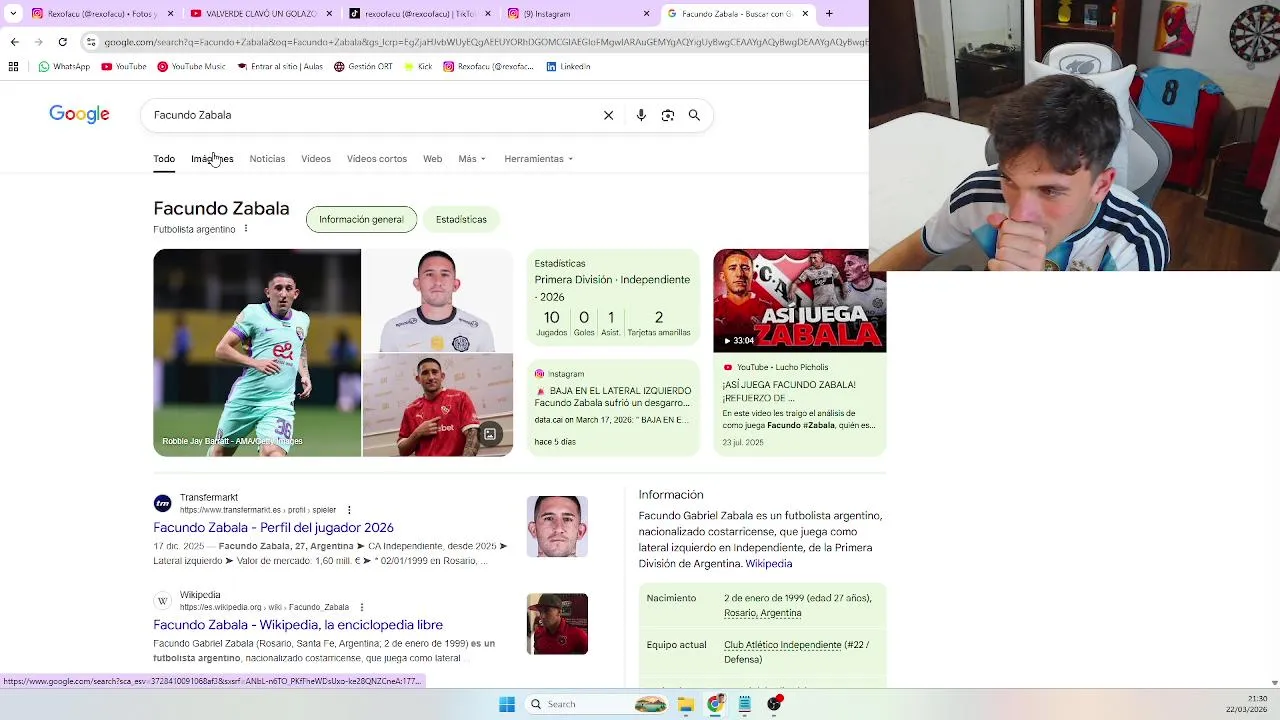Viewport: 1280px width, 720px height.
Task: Switch to the VALVERDE CLAVÓ UN GOLAZO YouTube tab
Action: pyautogui.click(x=258, y=14)
